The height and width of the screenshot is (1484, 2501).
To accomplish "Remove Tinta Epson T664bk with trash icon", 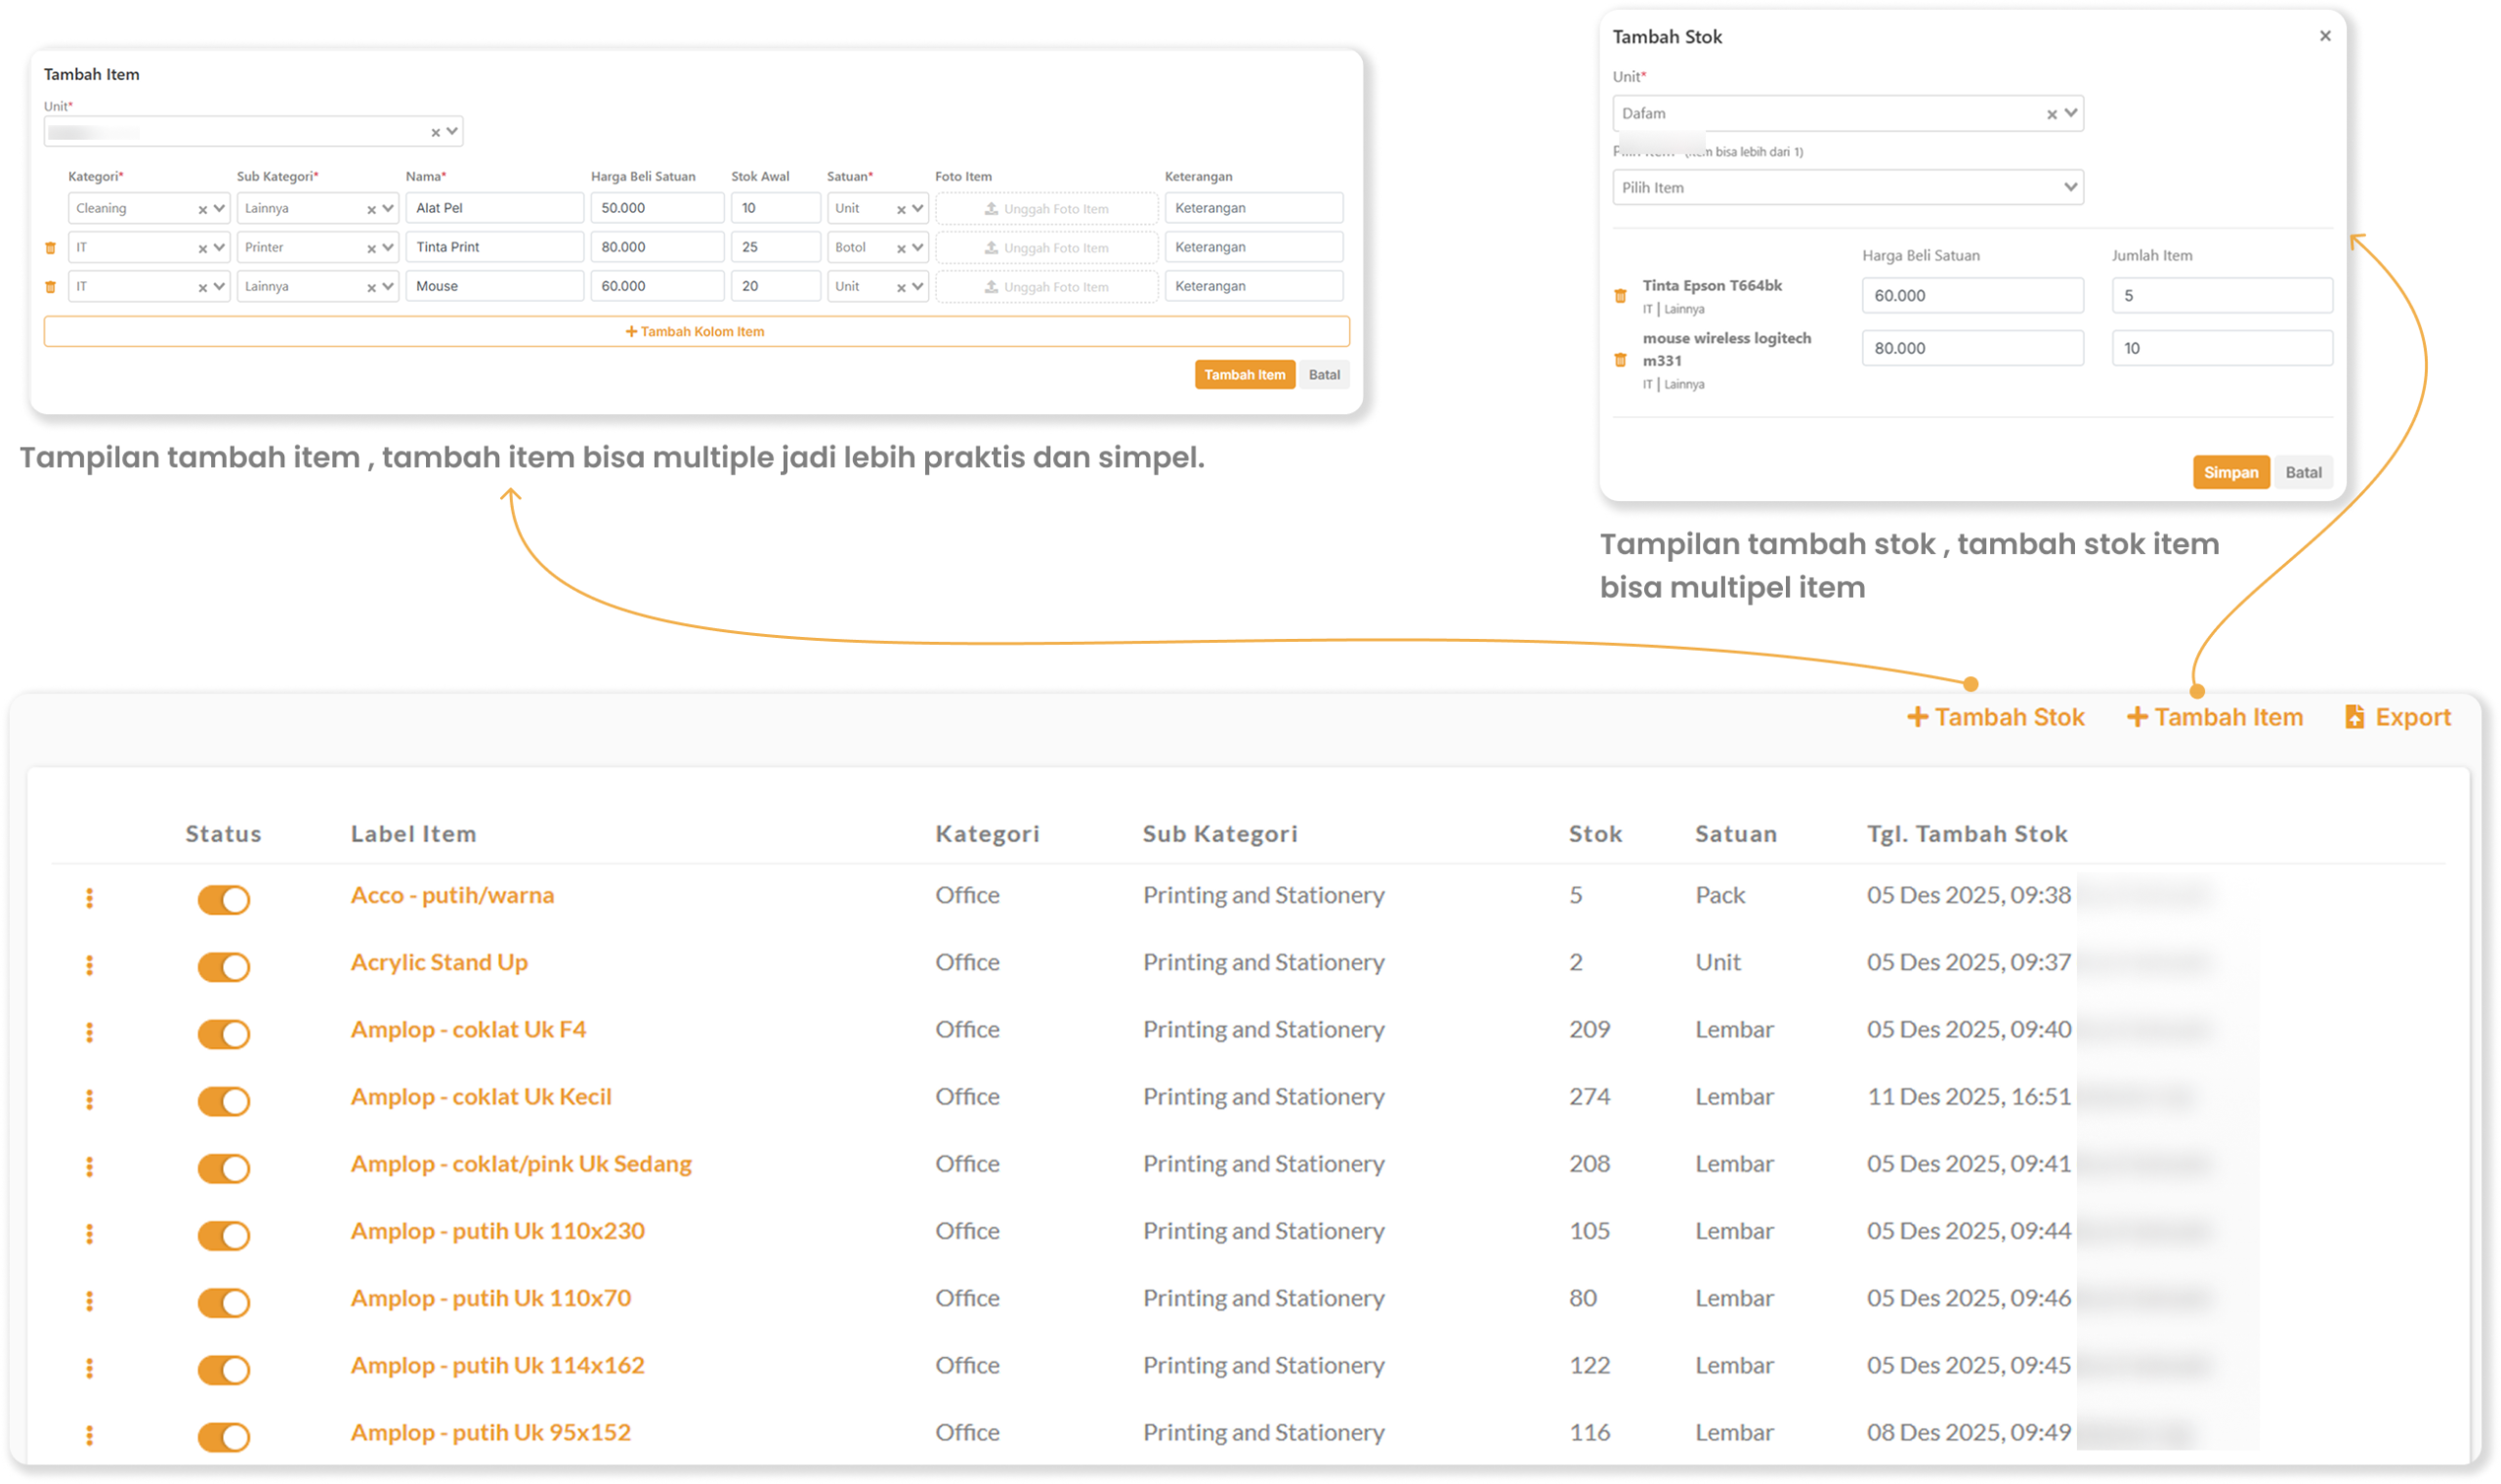I will [1620, 296].
